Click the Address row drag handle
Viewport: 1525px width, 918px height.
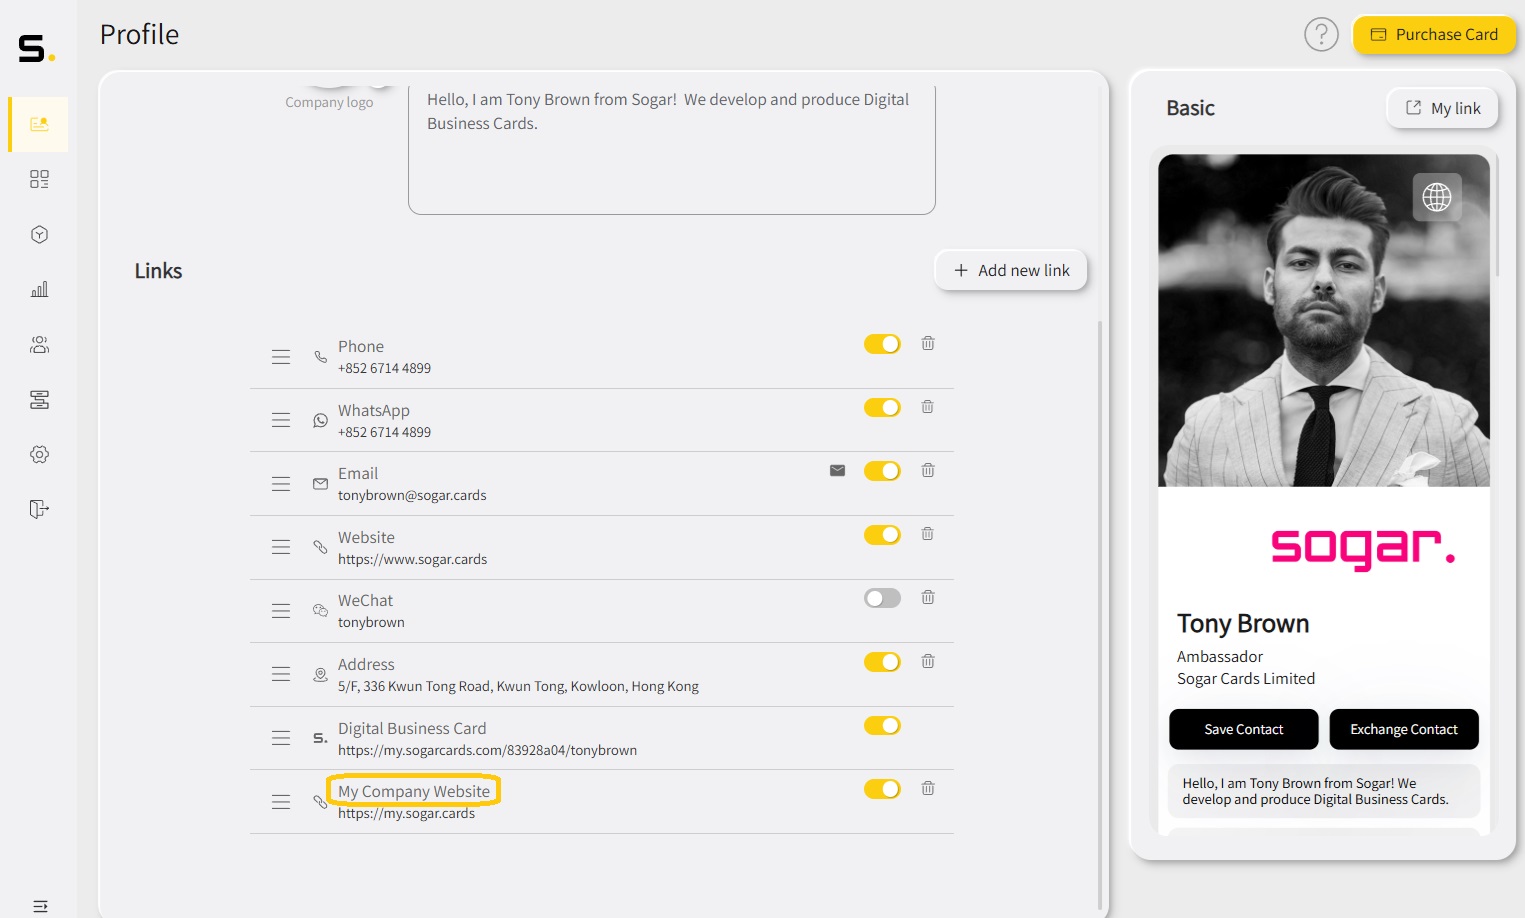coord(281,674)
